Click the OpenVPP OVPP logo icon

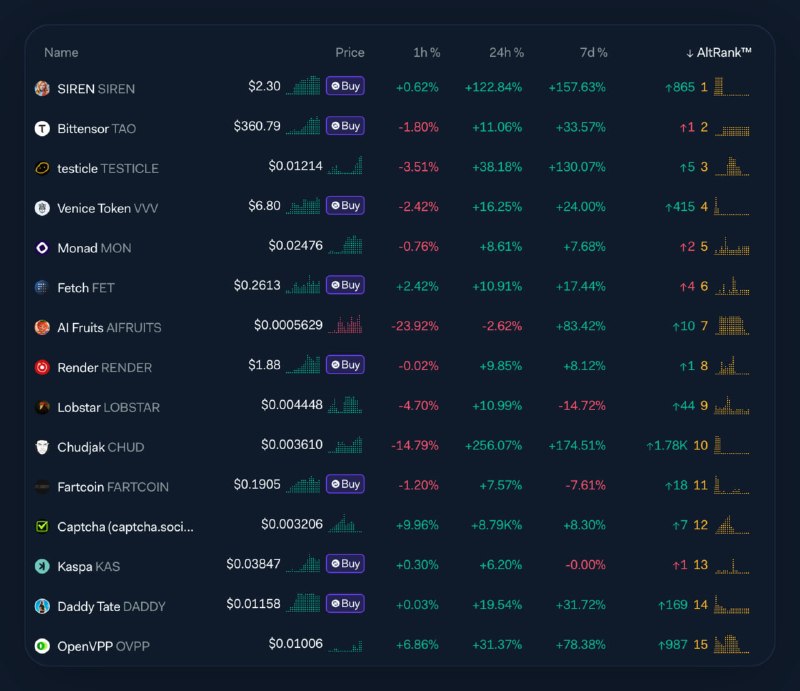tap(42, 646)
